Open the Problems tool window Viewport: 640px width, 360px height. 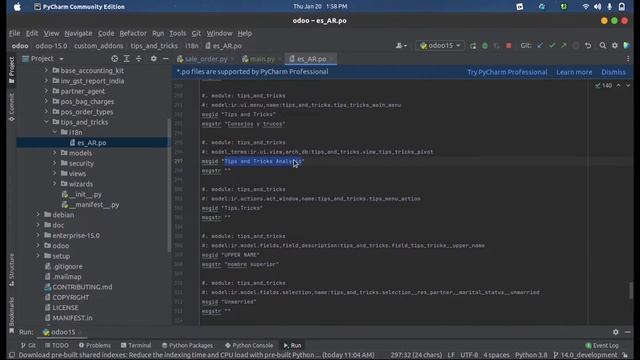95,345
